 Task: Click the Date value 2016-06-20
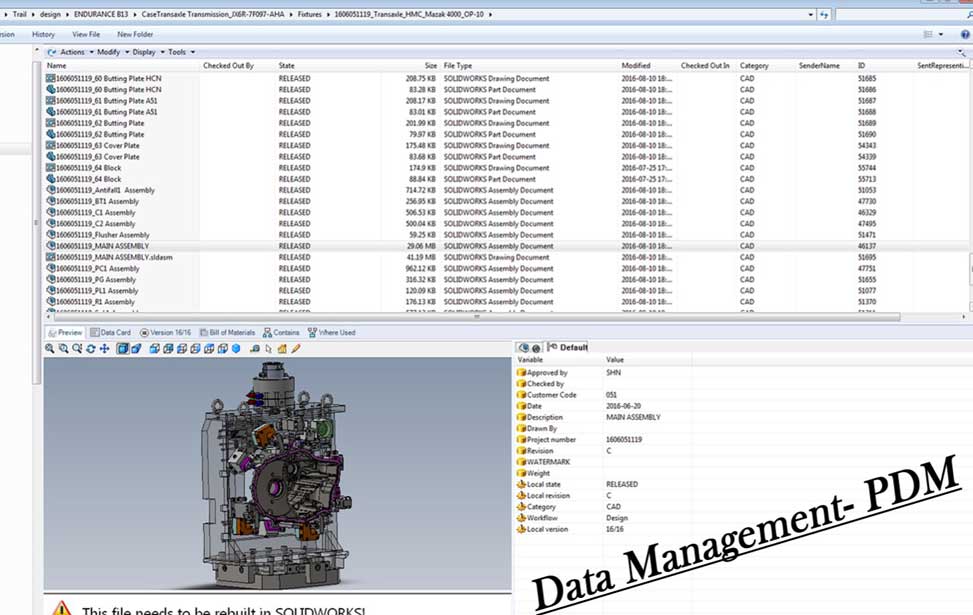[x=623, y=406]
